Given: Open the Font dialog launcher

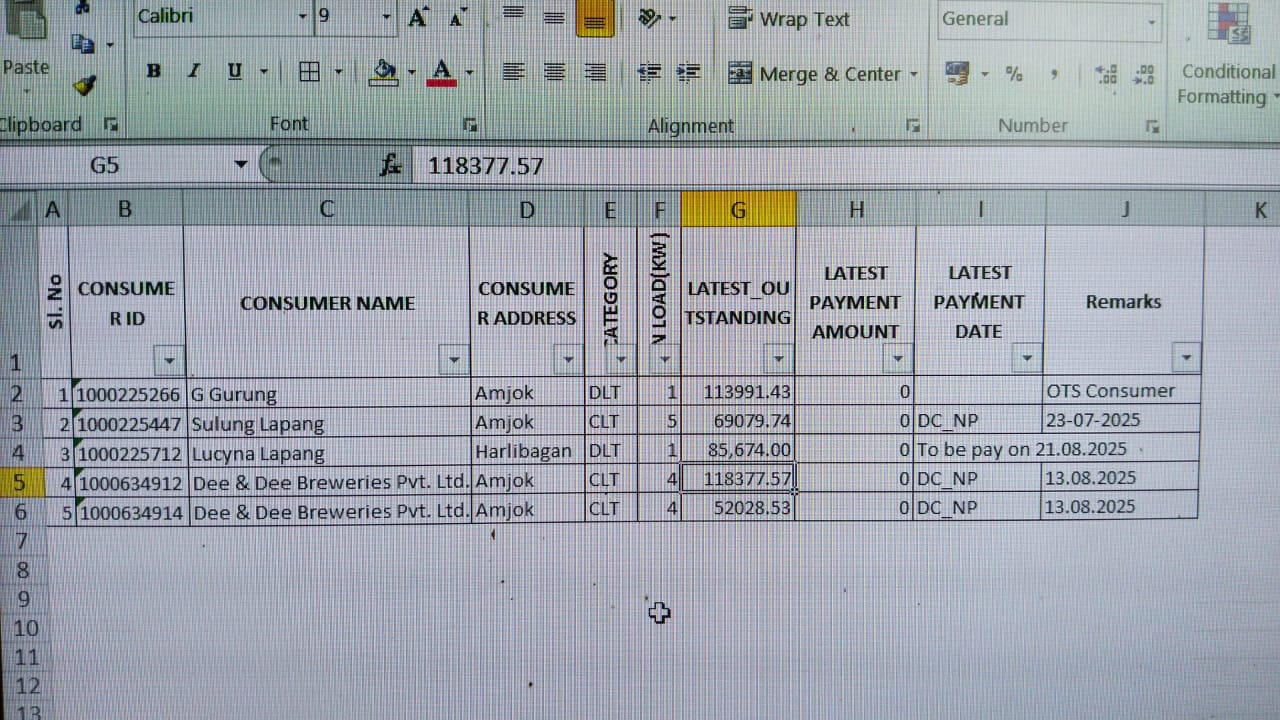Looking at the screenshot, I should point(470,124).
